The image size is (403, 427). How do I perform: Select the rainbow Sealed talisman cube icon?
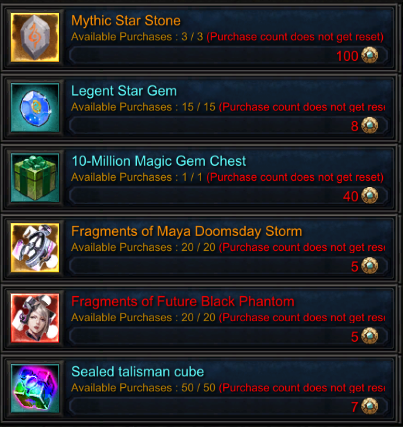coord(35,388)
